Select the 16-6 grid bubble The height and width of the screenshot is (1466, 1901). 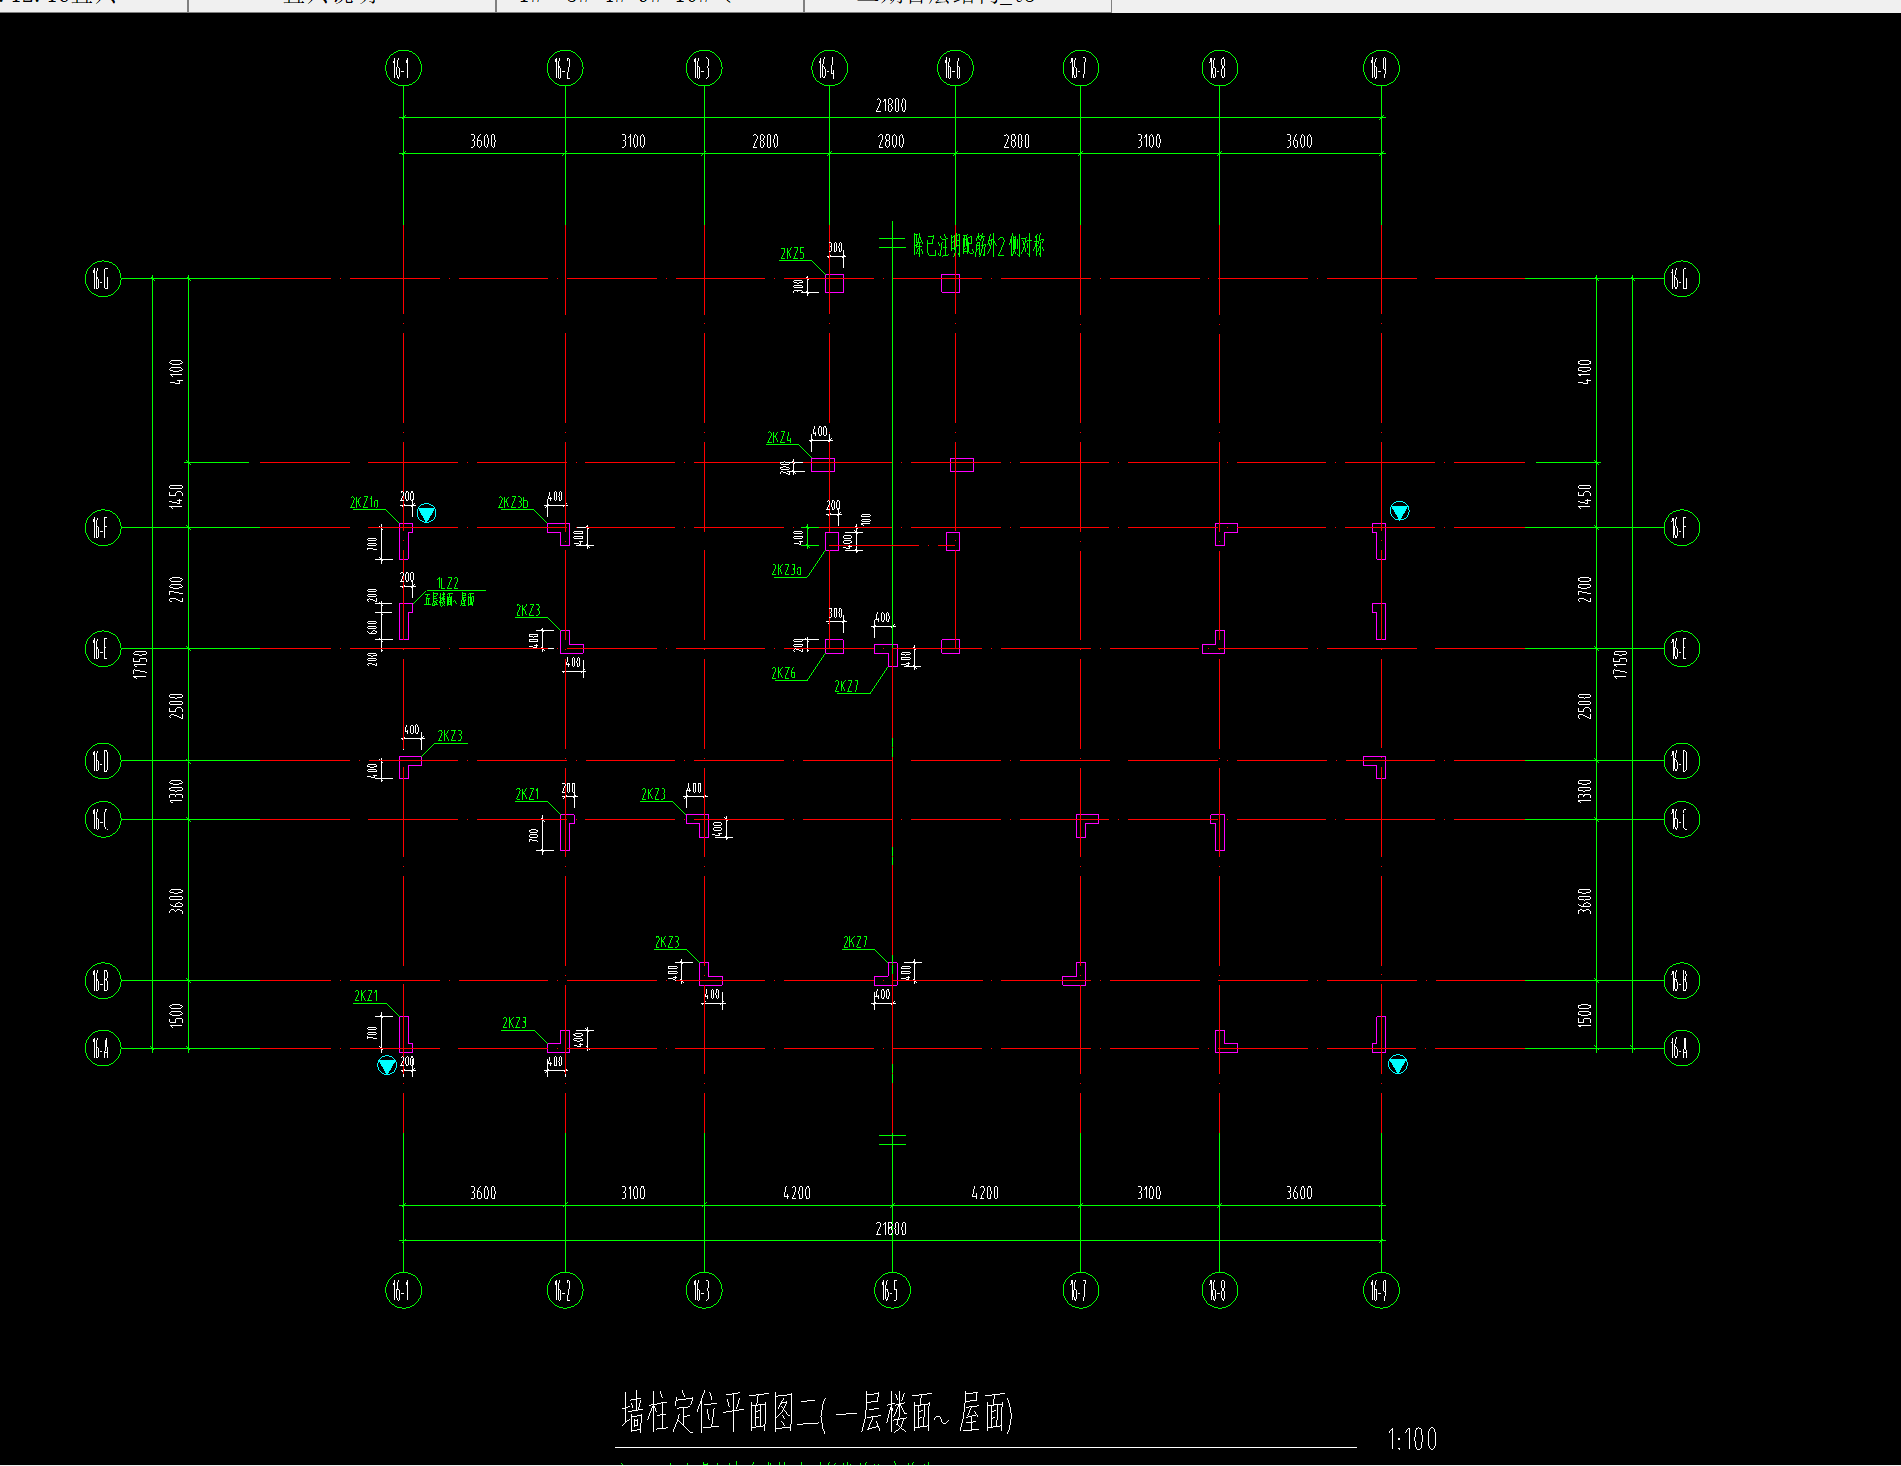pos(955,68)
